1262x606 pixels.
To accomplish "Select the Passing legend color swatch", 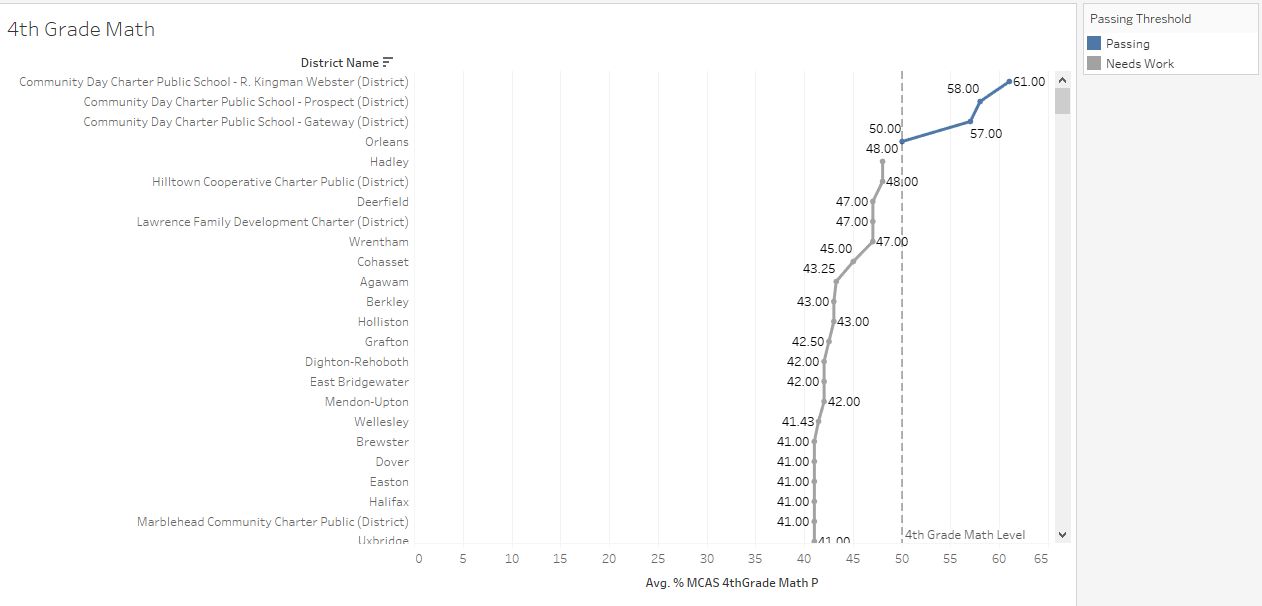I will pyautogui.click(x=1095, y=44).
